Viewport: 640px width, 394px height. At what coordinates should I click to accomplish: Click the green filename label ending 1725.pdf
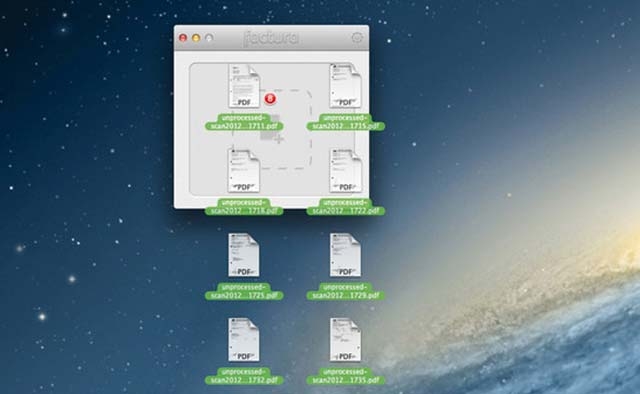(244, 291)
